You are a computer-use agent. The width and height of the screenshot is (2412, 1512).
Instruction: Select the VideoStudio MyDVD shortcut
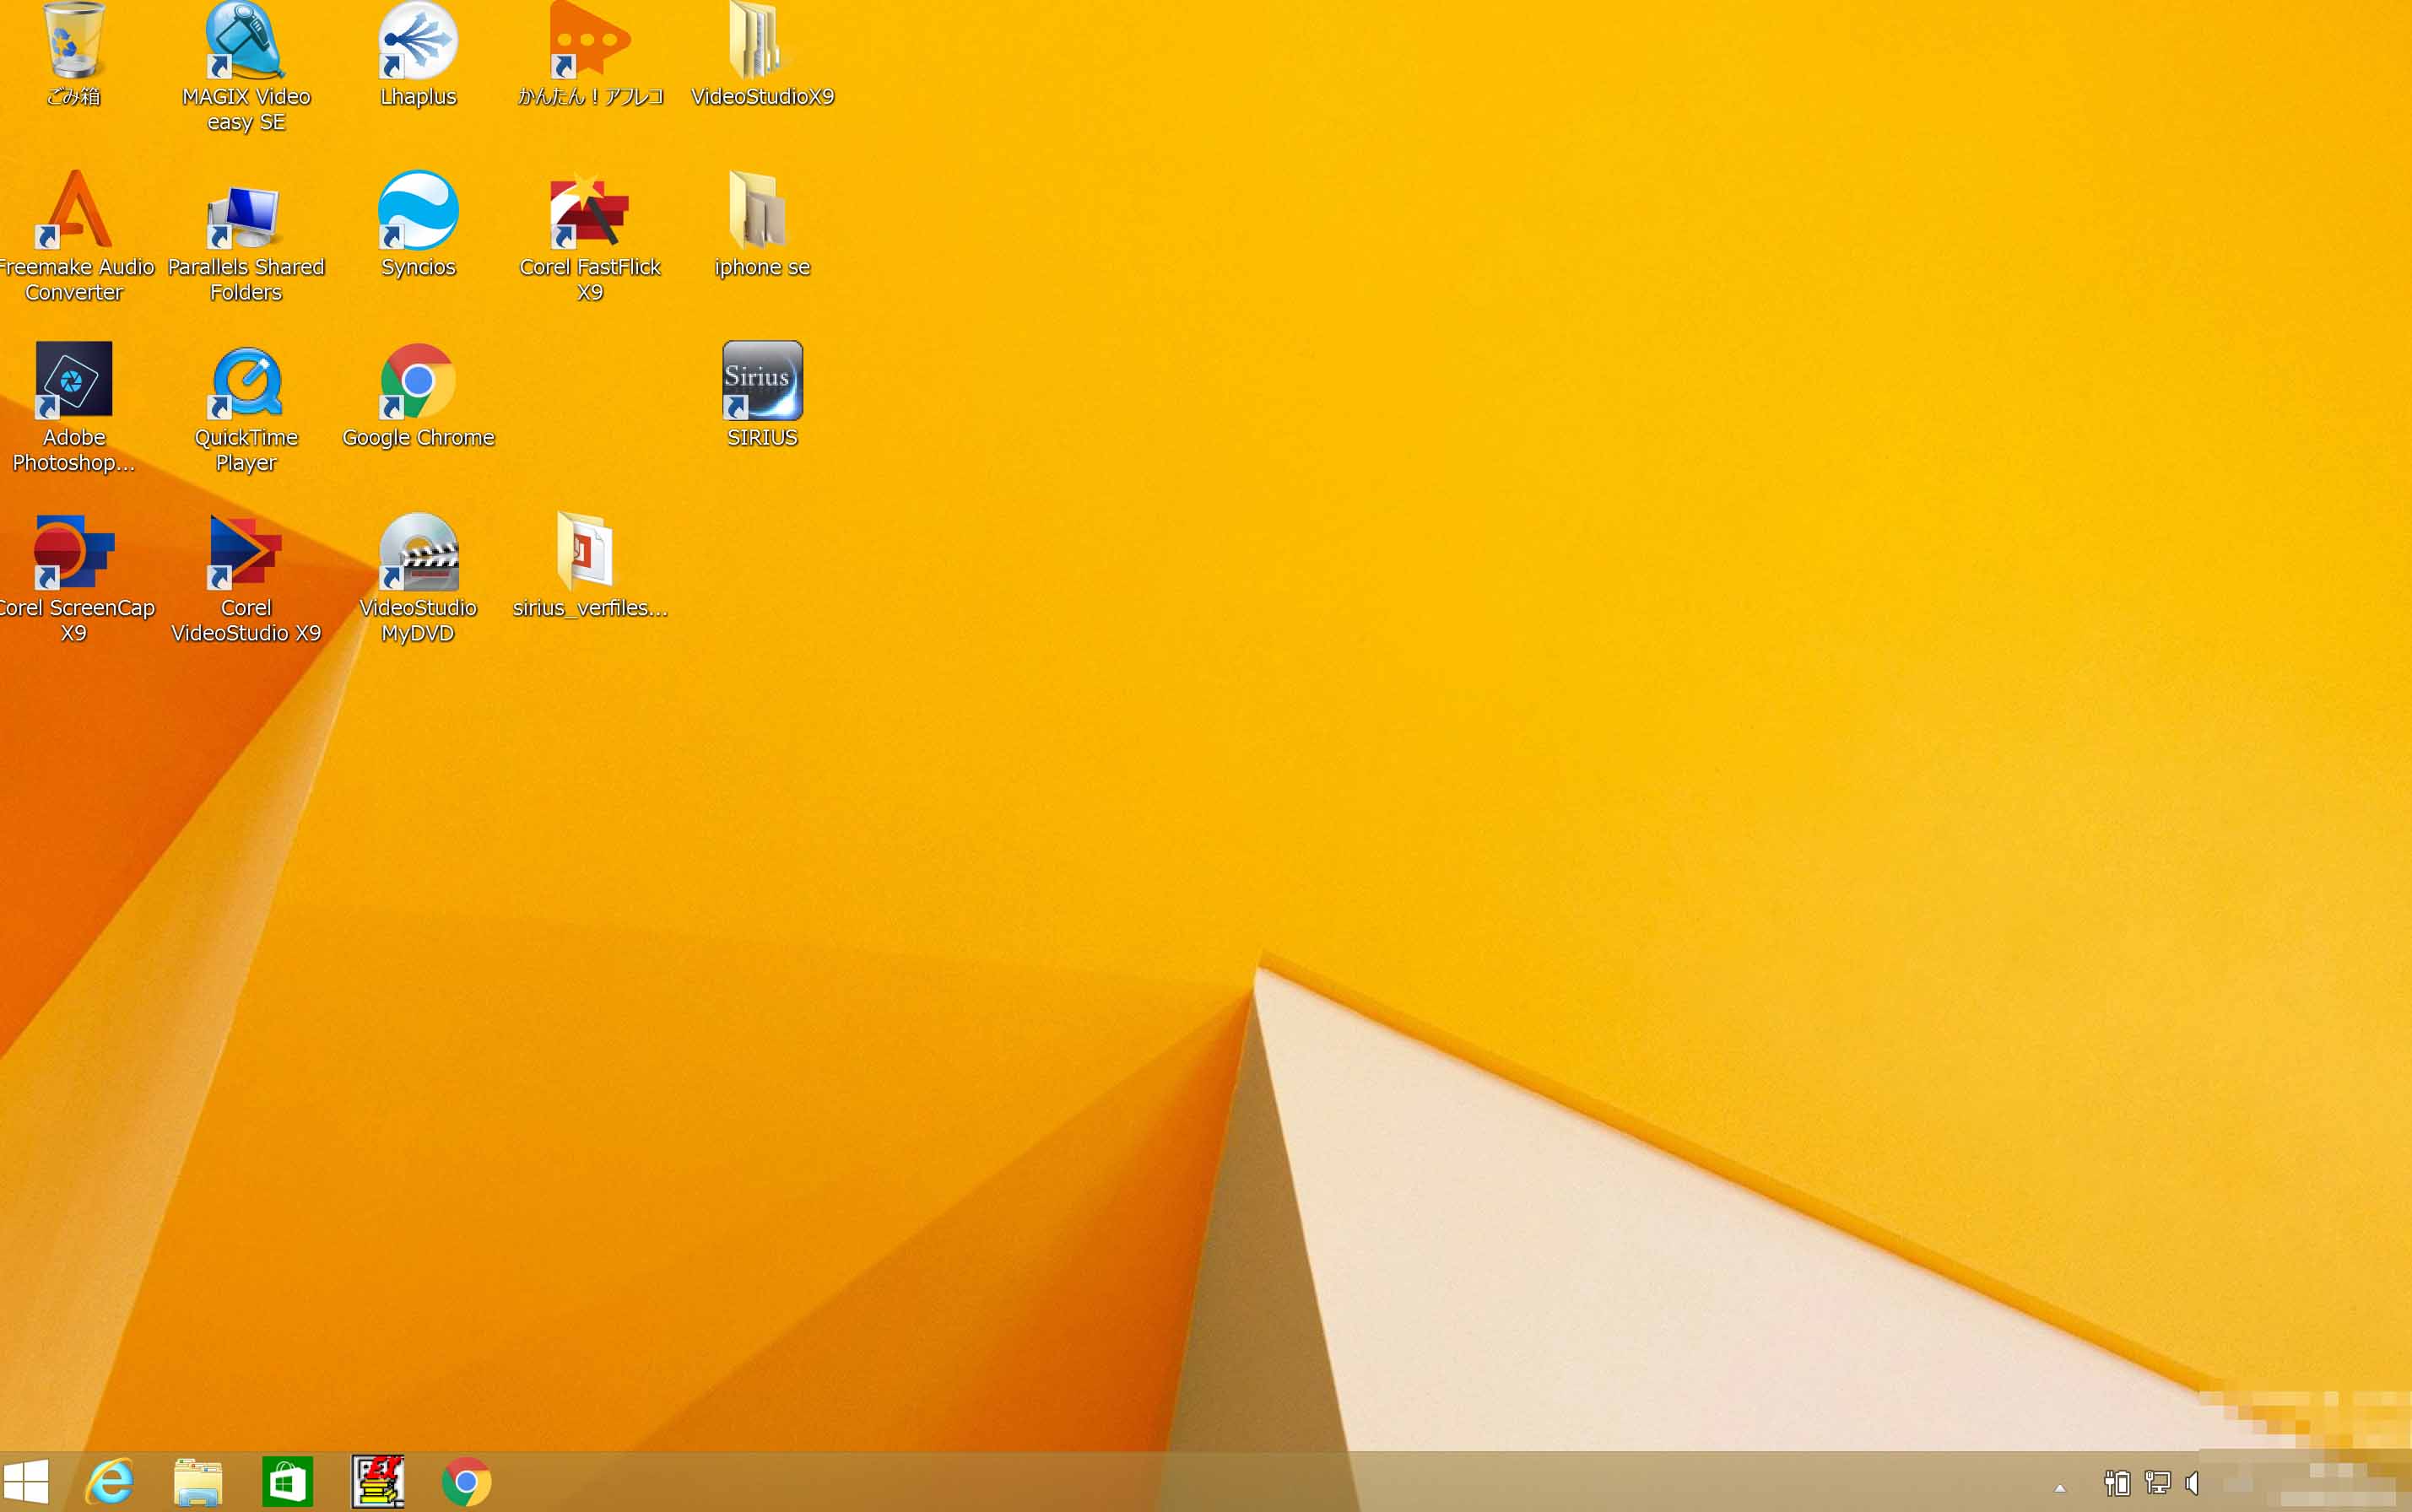[418, 552]
